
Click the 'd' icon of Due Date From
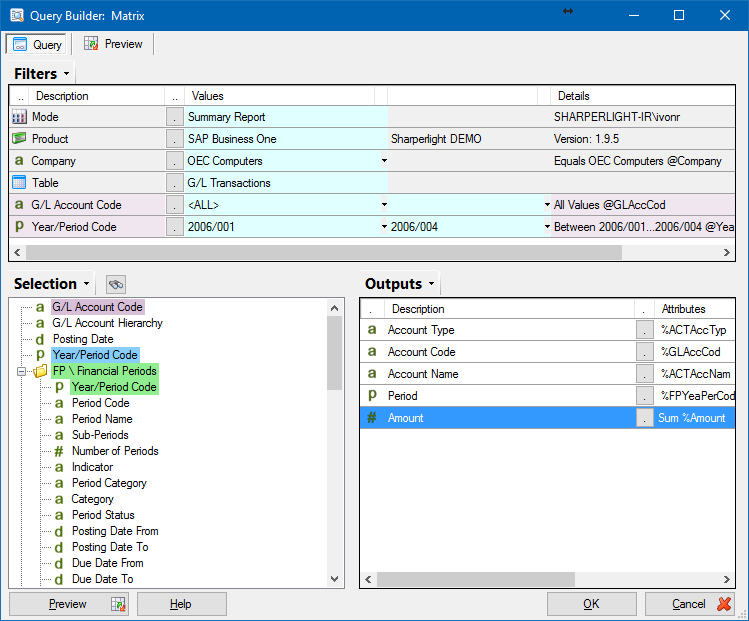pyautogui.click(x=59, y=563)
